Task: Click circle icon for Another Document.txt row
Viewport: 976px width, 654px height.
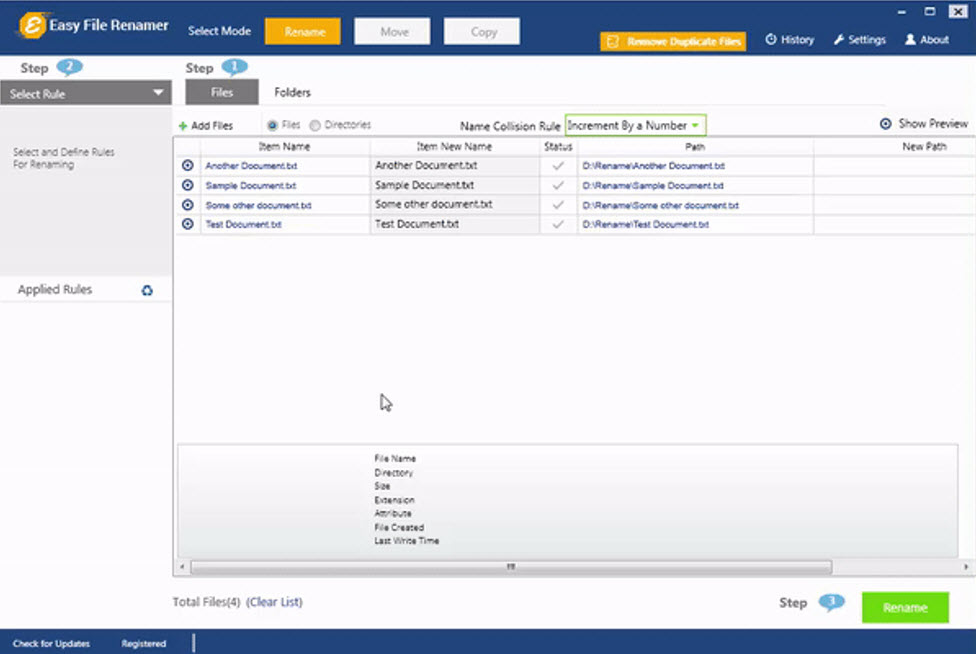Action: [x=187, y=166]
